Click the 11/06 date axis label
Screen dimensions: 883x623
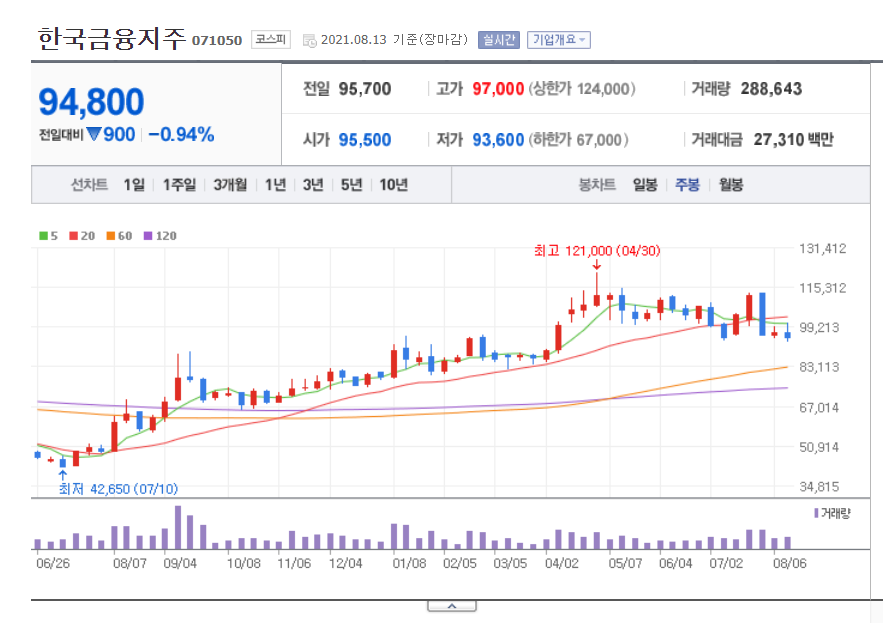pyautogui.click(x=295, y=563)
